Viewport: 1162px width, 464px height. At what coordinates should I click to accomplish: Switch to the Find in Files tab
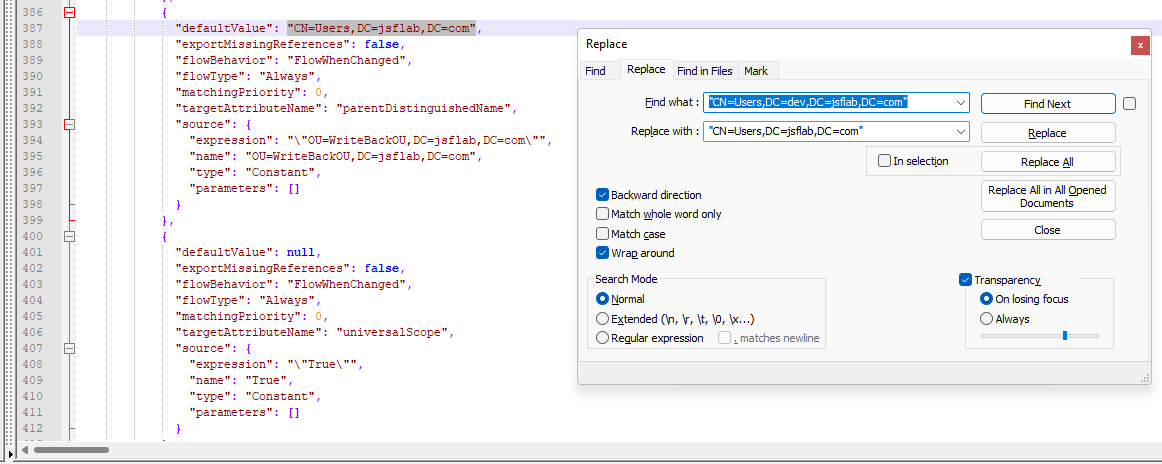tap(705, 71)
